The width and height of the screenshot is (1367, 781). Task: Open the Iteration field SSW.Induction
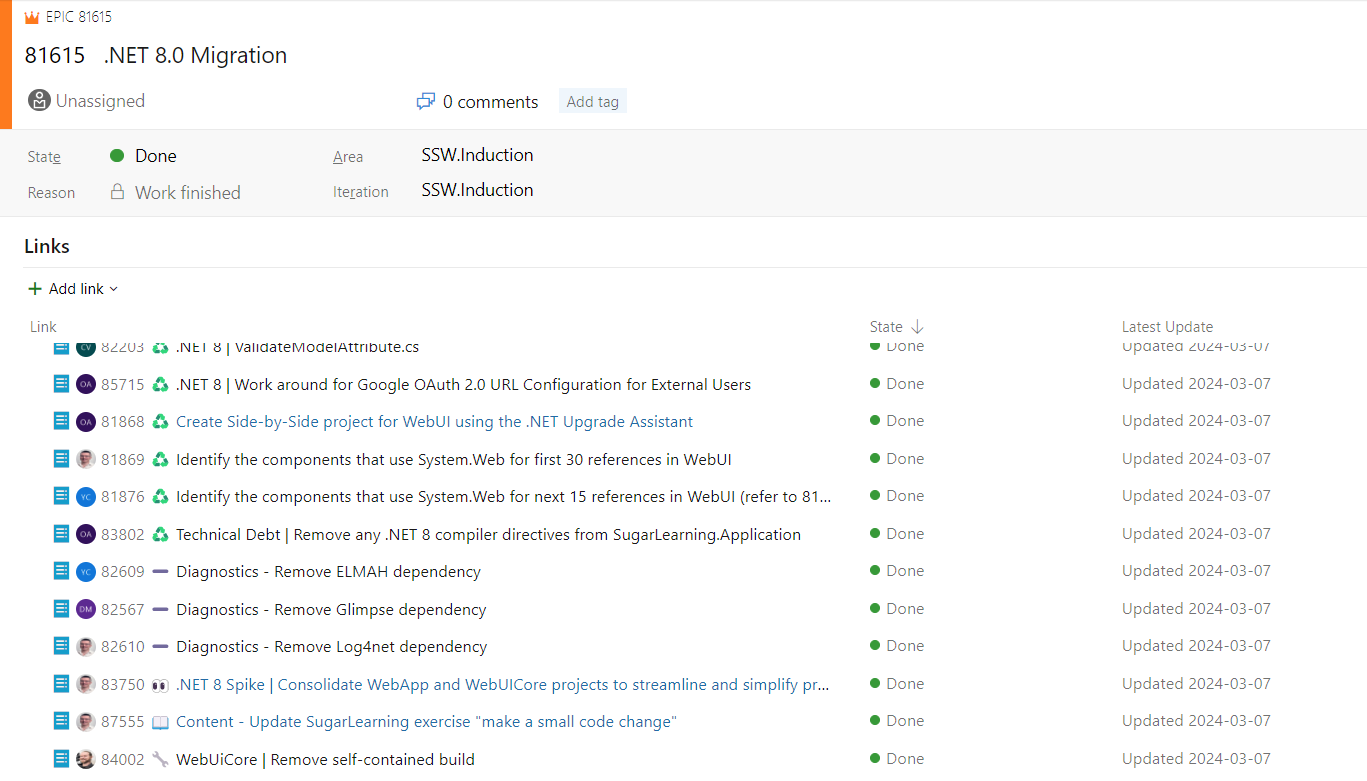click(x=477, y=190)
